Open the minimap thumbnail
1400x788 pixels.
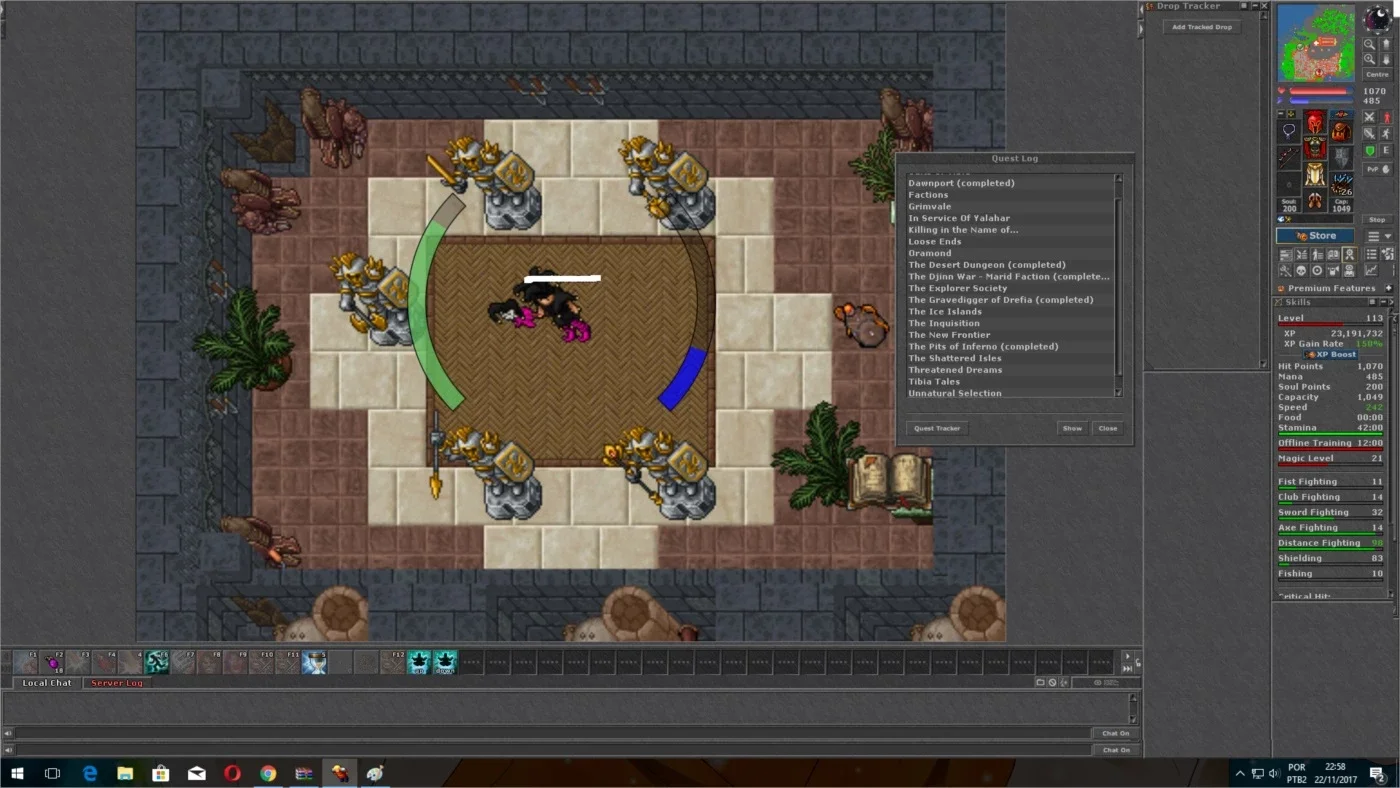click(1316, 42)
